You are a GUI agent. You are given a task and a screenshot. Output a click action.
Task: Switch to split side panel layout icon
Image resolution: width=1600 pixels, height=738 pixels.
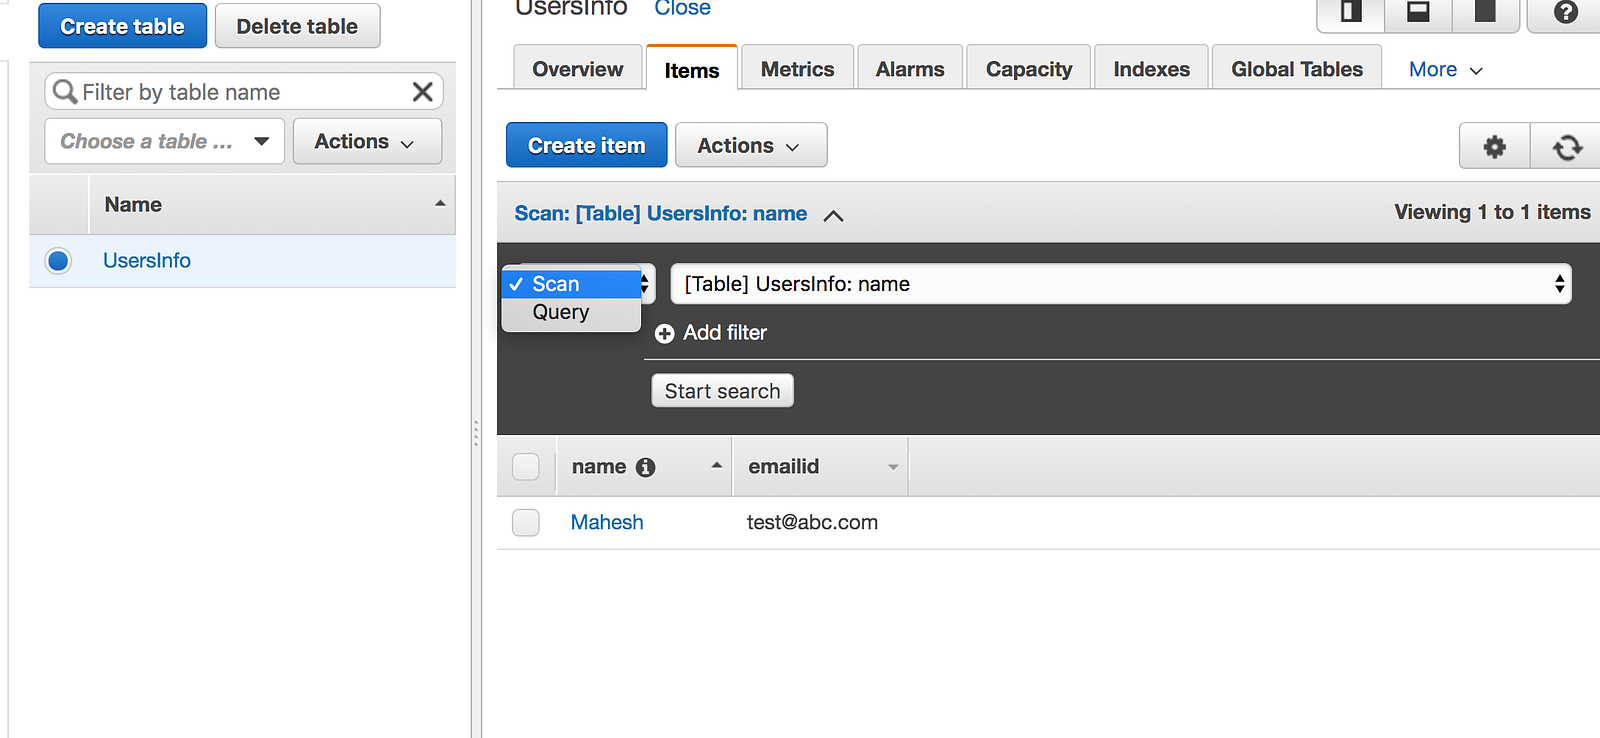pos(1351,12)
